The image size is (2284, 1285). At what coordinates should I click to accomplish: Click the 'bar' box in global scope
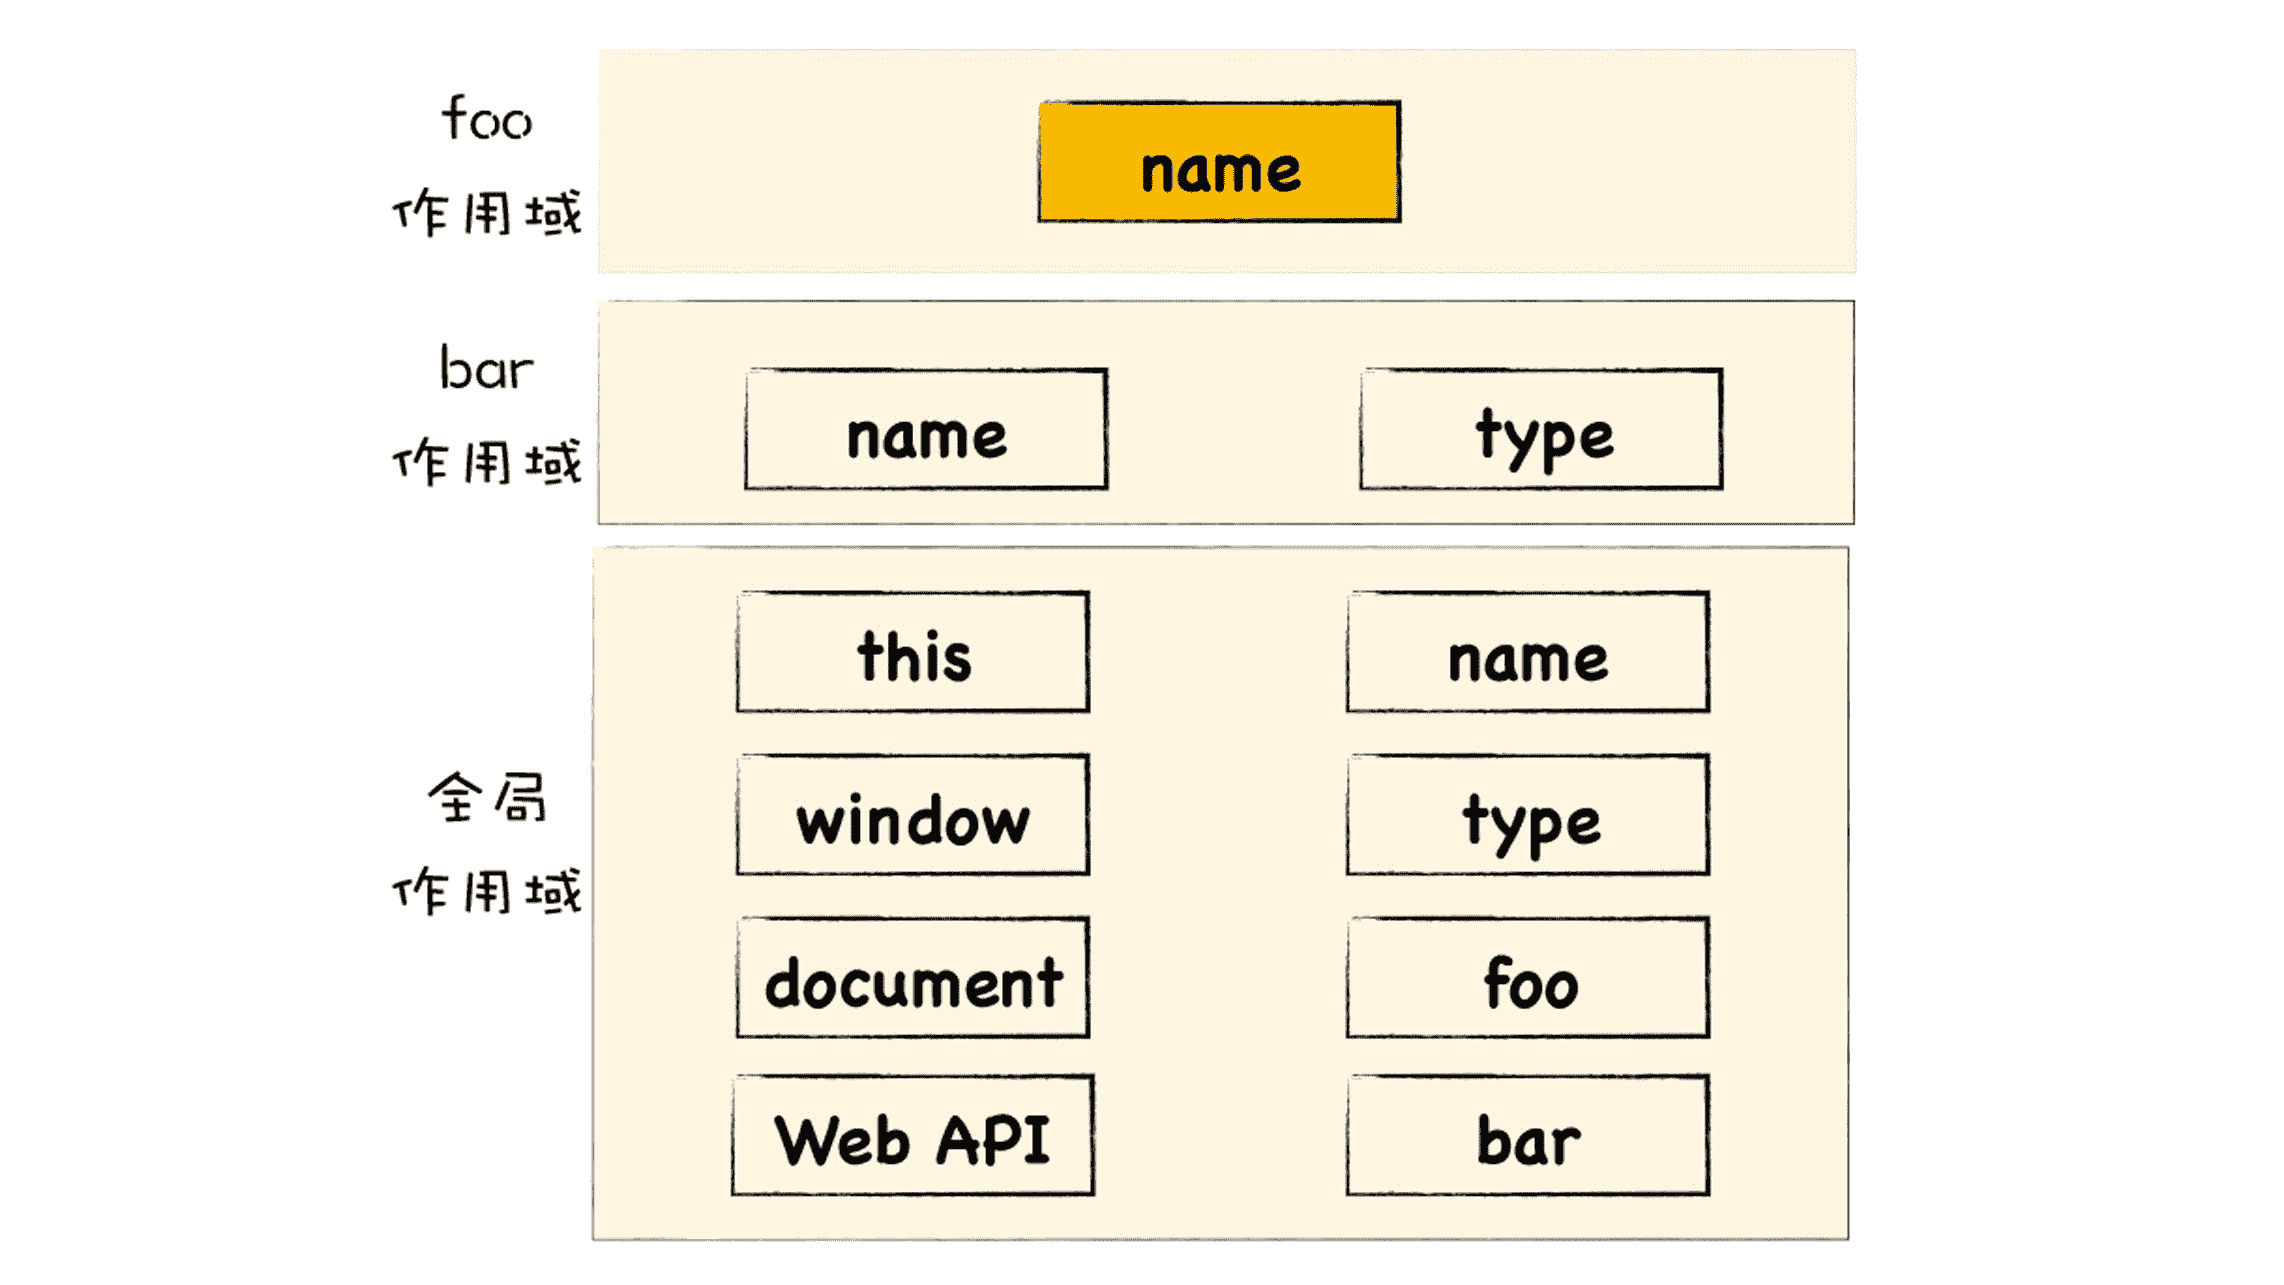coord(1527,1135)
